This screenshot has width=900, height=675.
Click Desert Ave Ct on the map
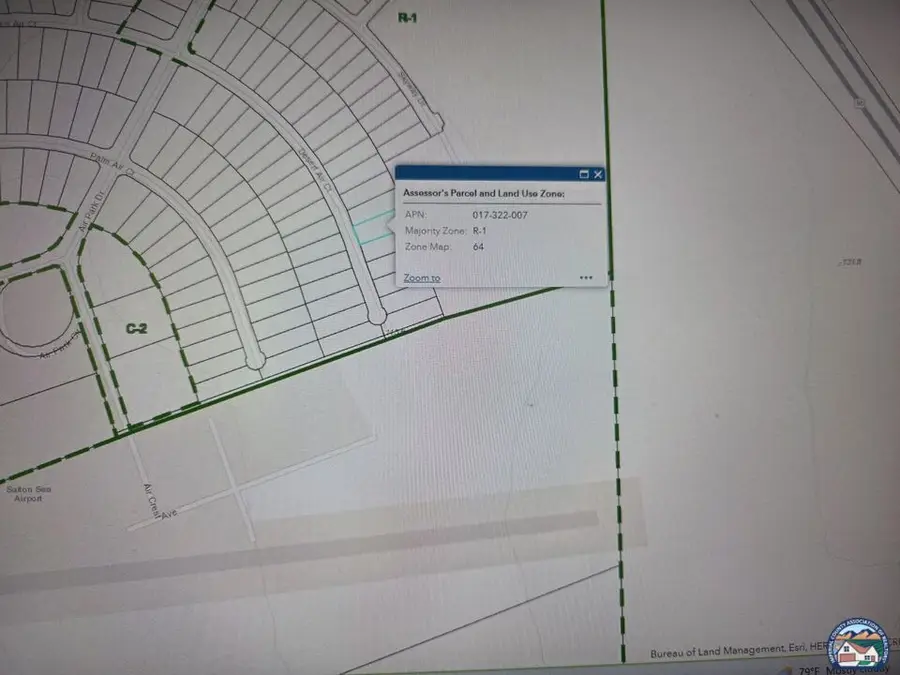(313, 172)
